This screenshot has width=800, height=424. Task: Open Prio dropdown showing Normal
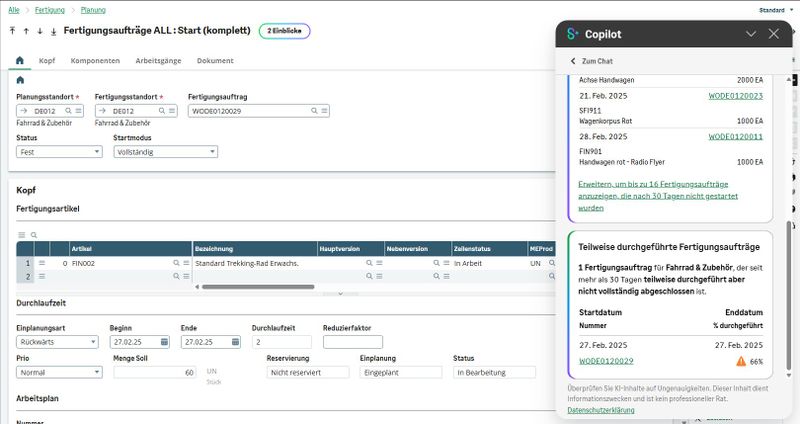59,372
